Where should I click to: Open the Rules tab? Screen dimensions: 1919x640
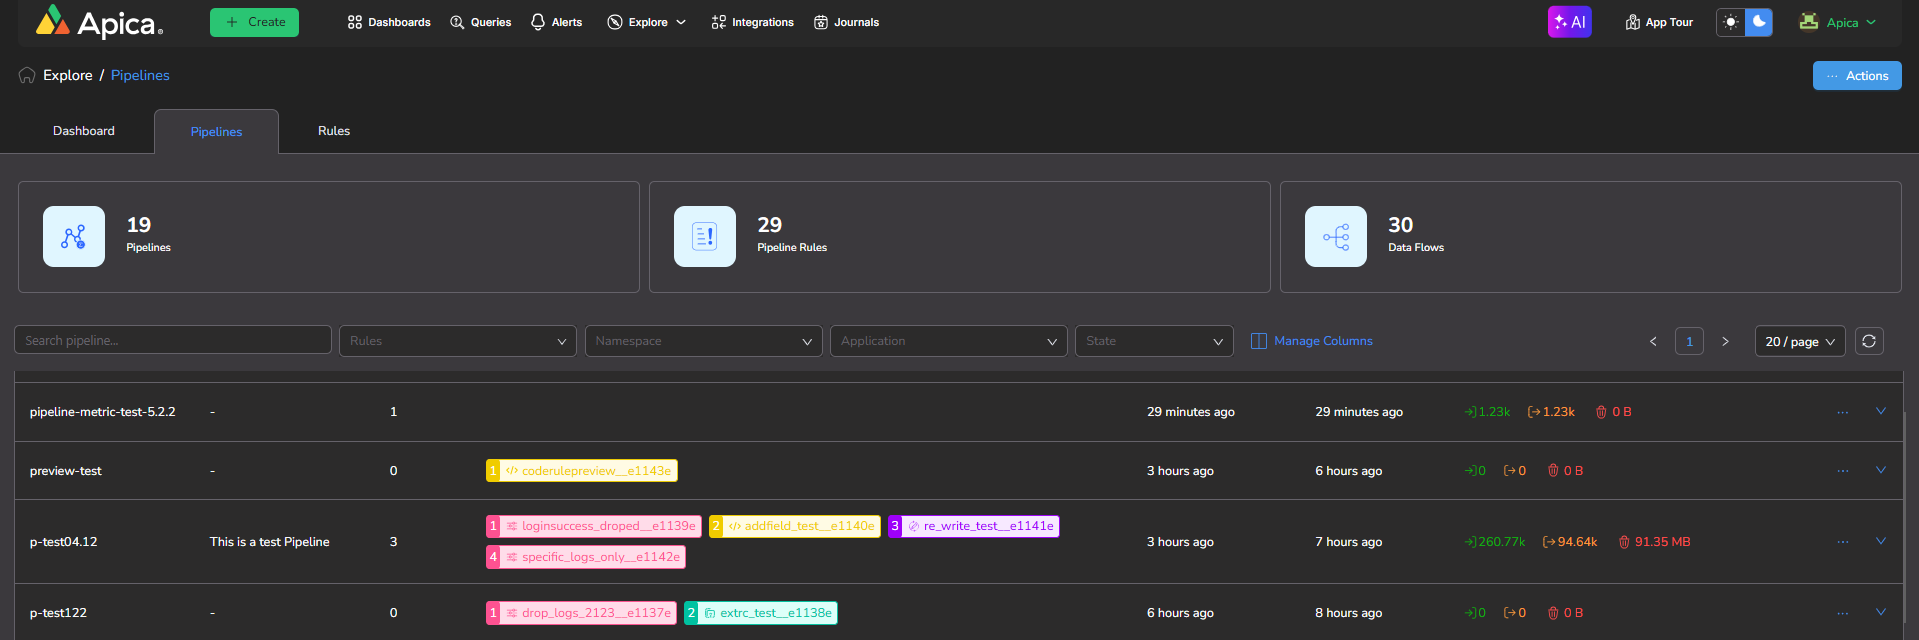pos(334,131)
